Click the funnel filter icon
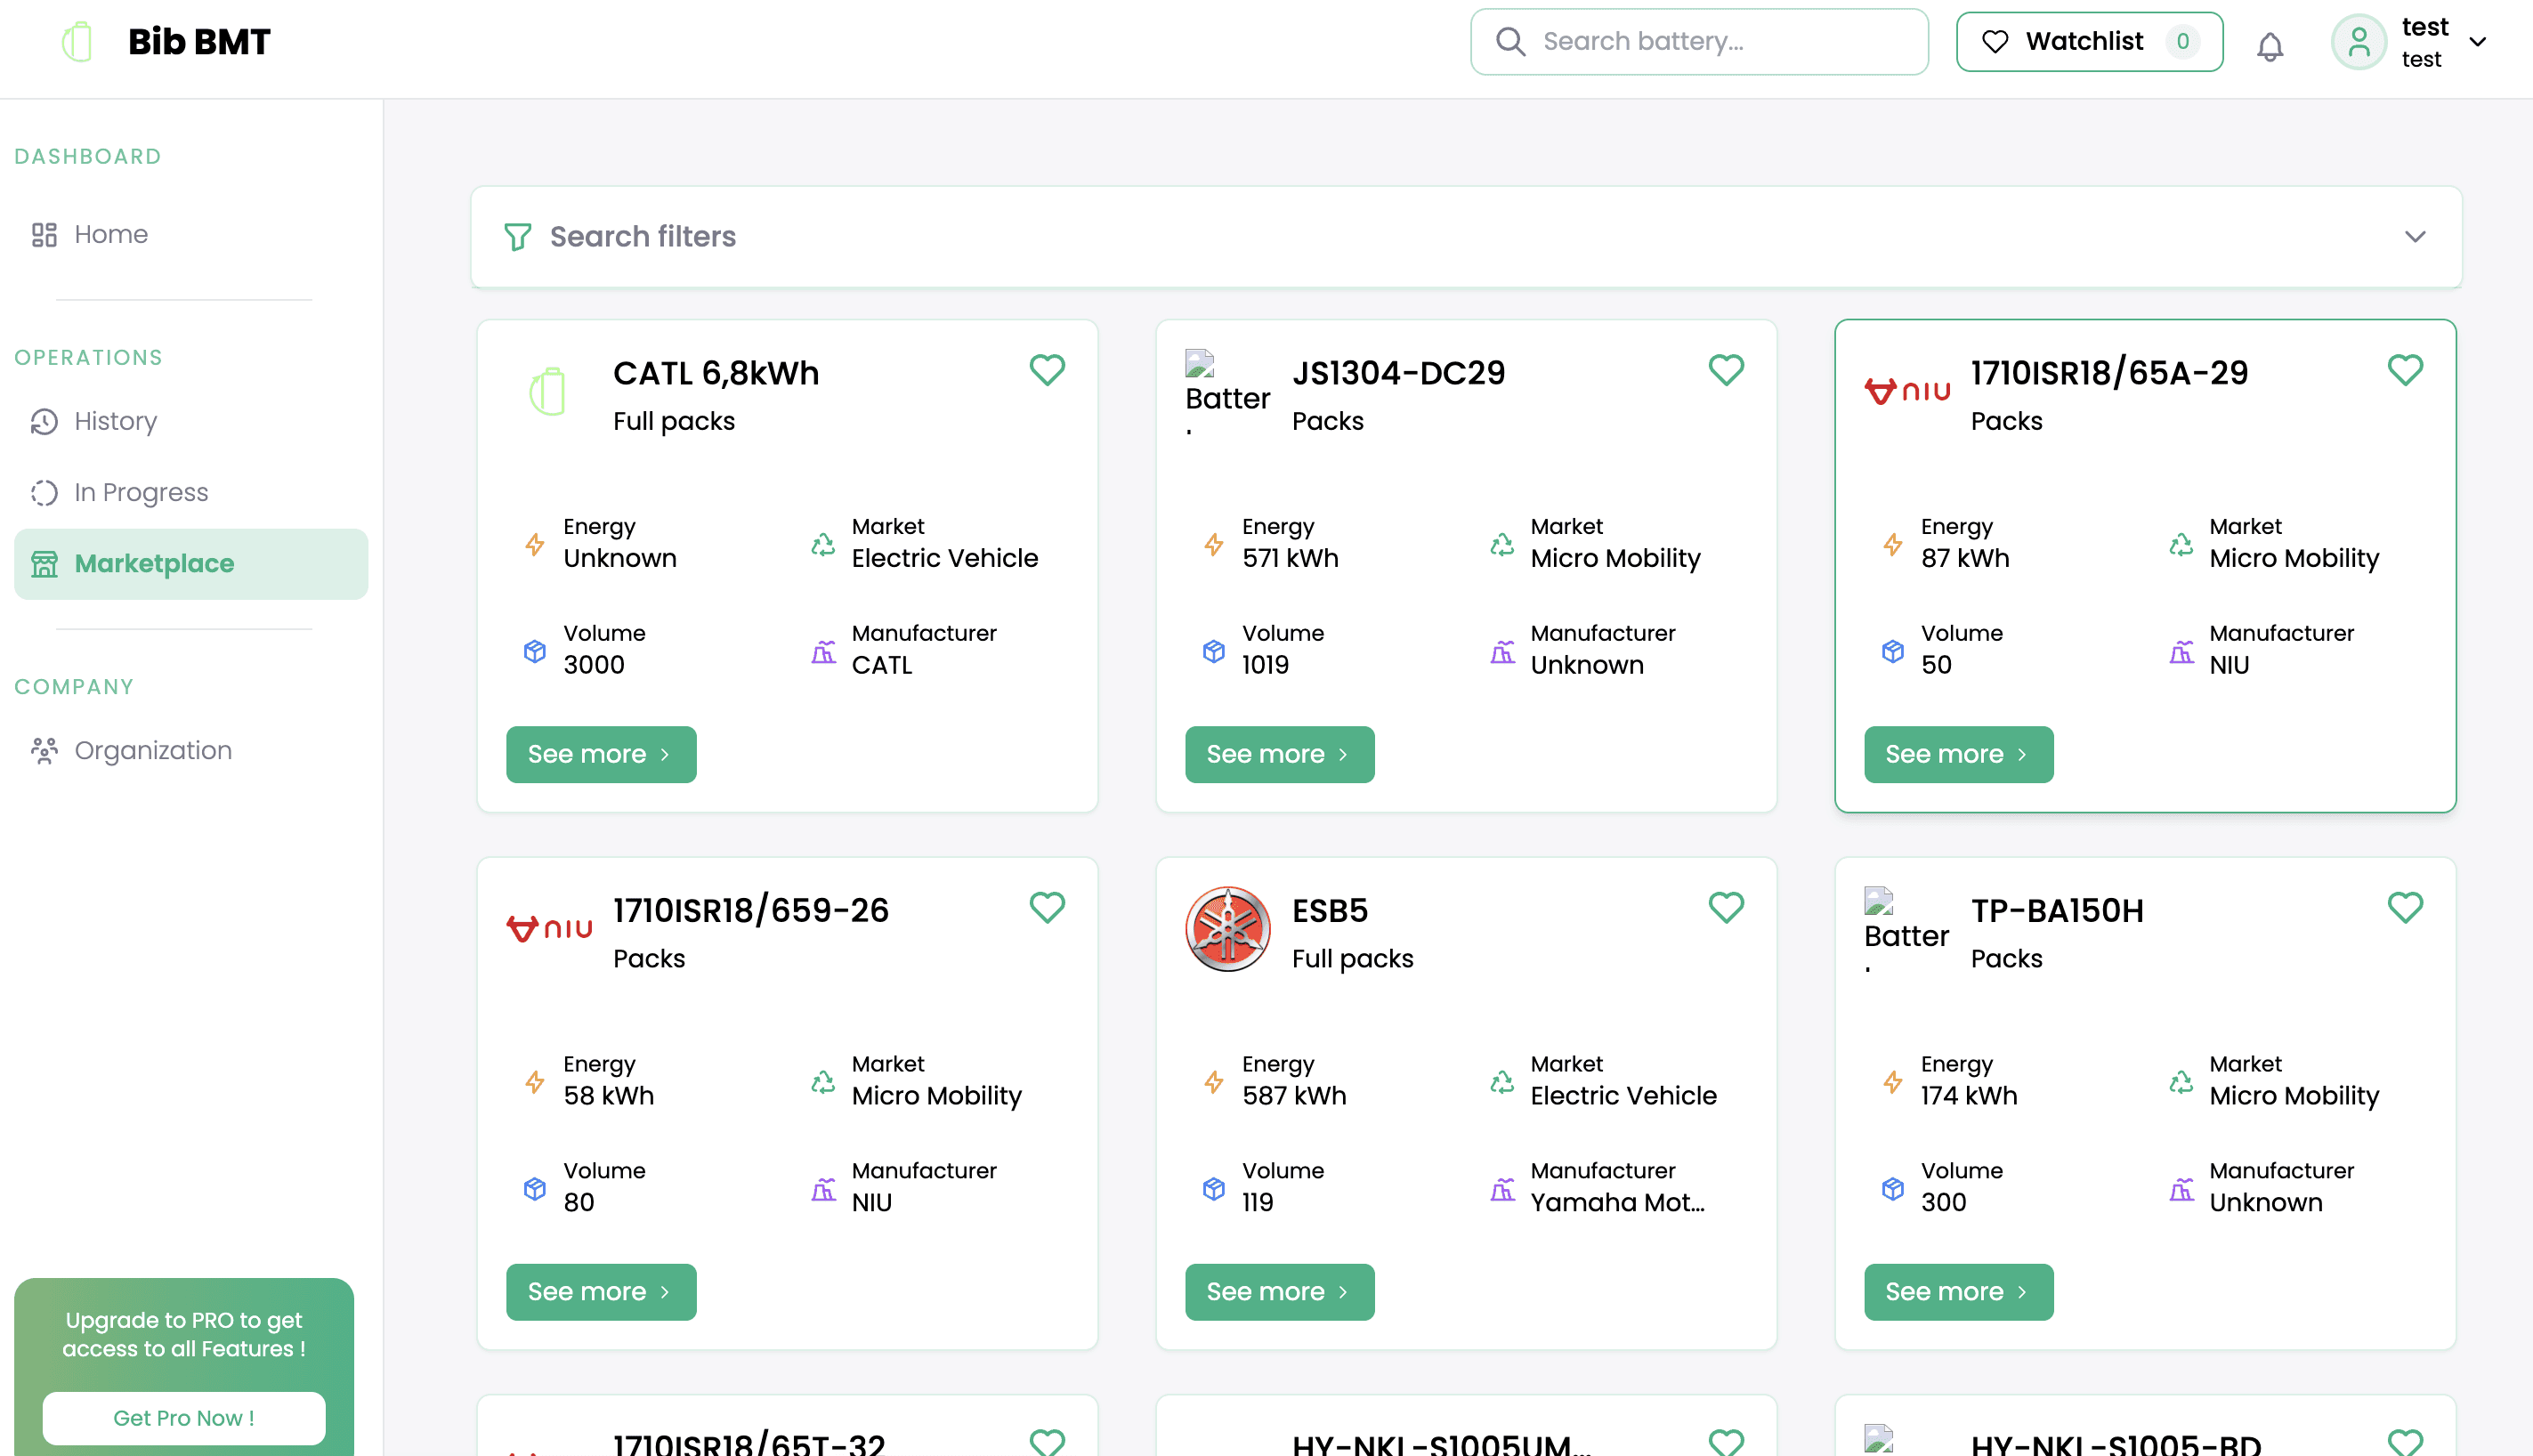Viewport: 2533px width, 1456px height. click(x=517, y=237)
